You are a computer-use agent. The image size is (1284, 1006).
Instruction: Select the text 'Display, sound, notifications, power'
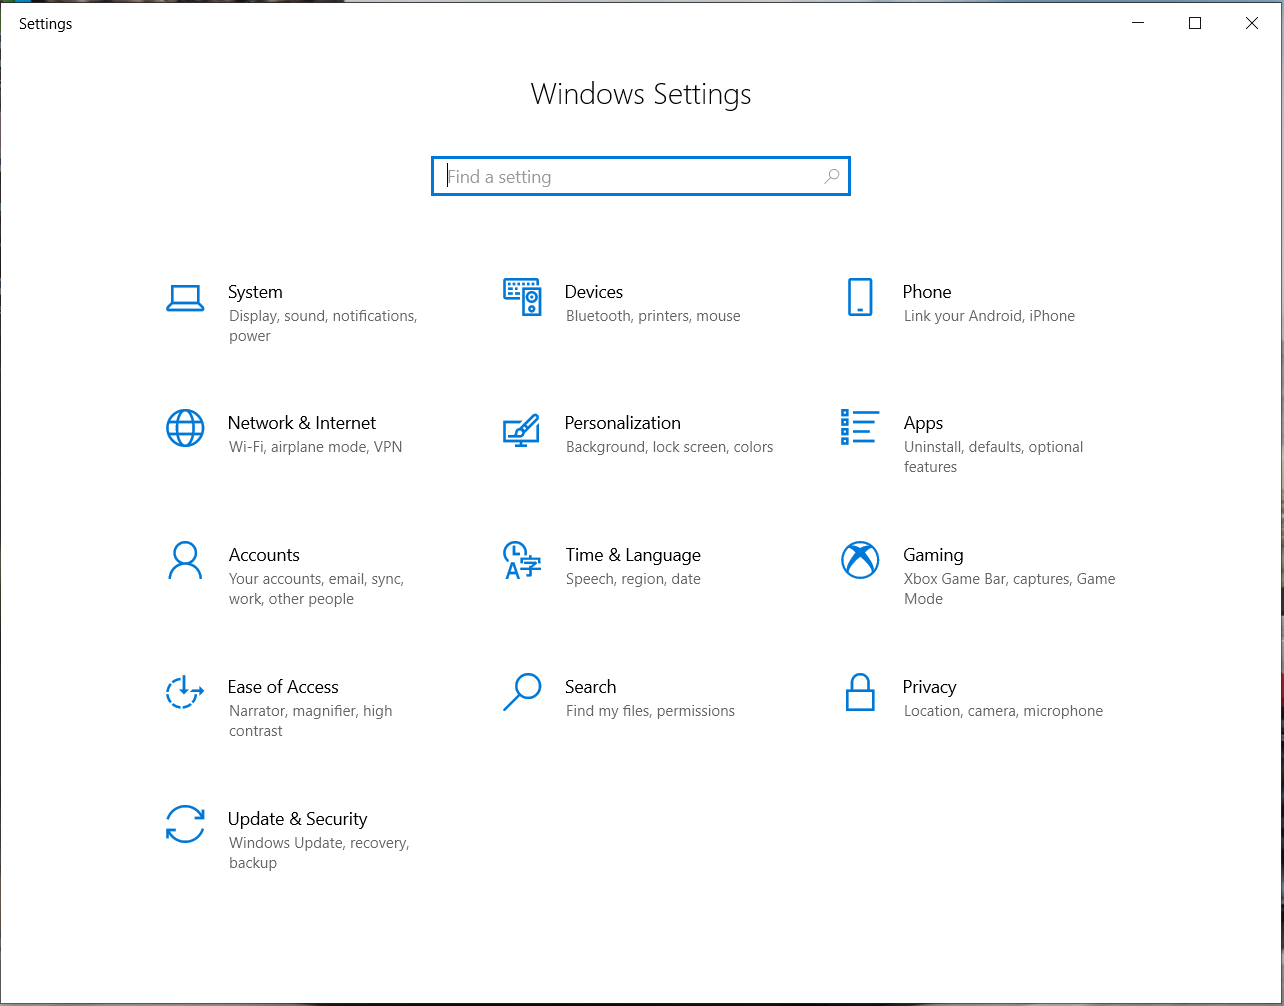pyautogui.click(x=323, y=326)
